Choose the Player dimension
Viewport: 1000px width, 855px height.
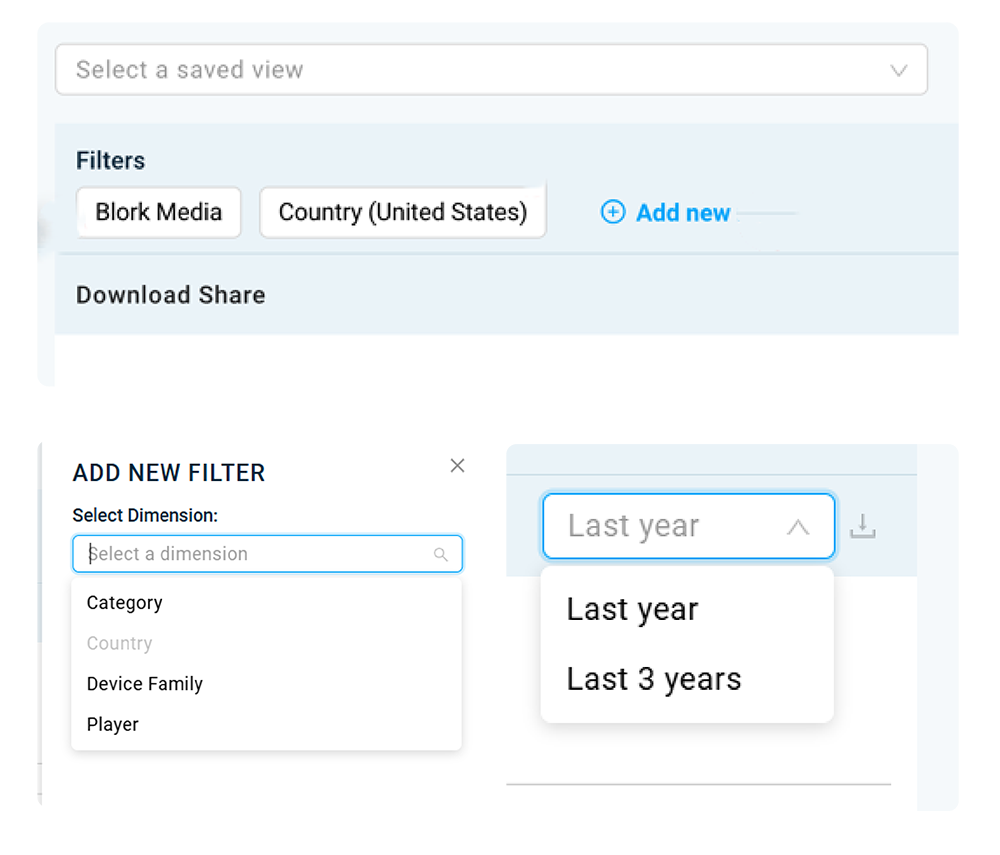[x=112, y=725]
